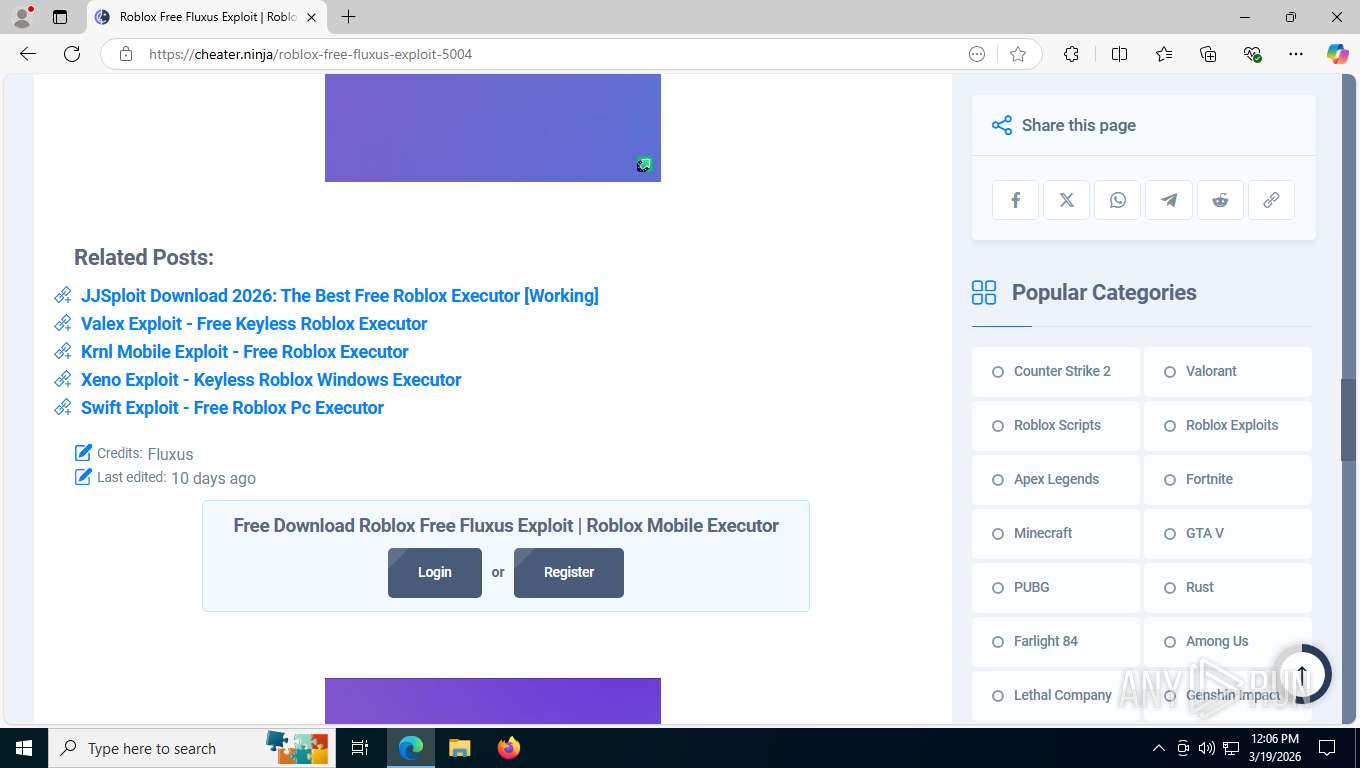
Task: Open Task View on taskbar
Action: coord(360,748)
